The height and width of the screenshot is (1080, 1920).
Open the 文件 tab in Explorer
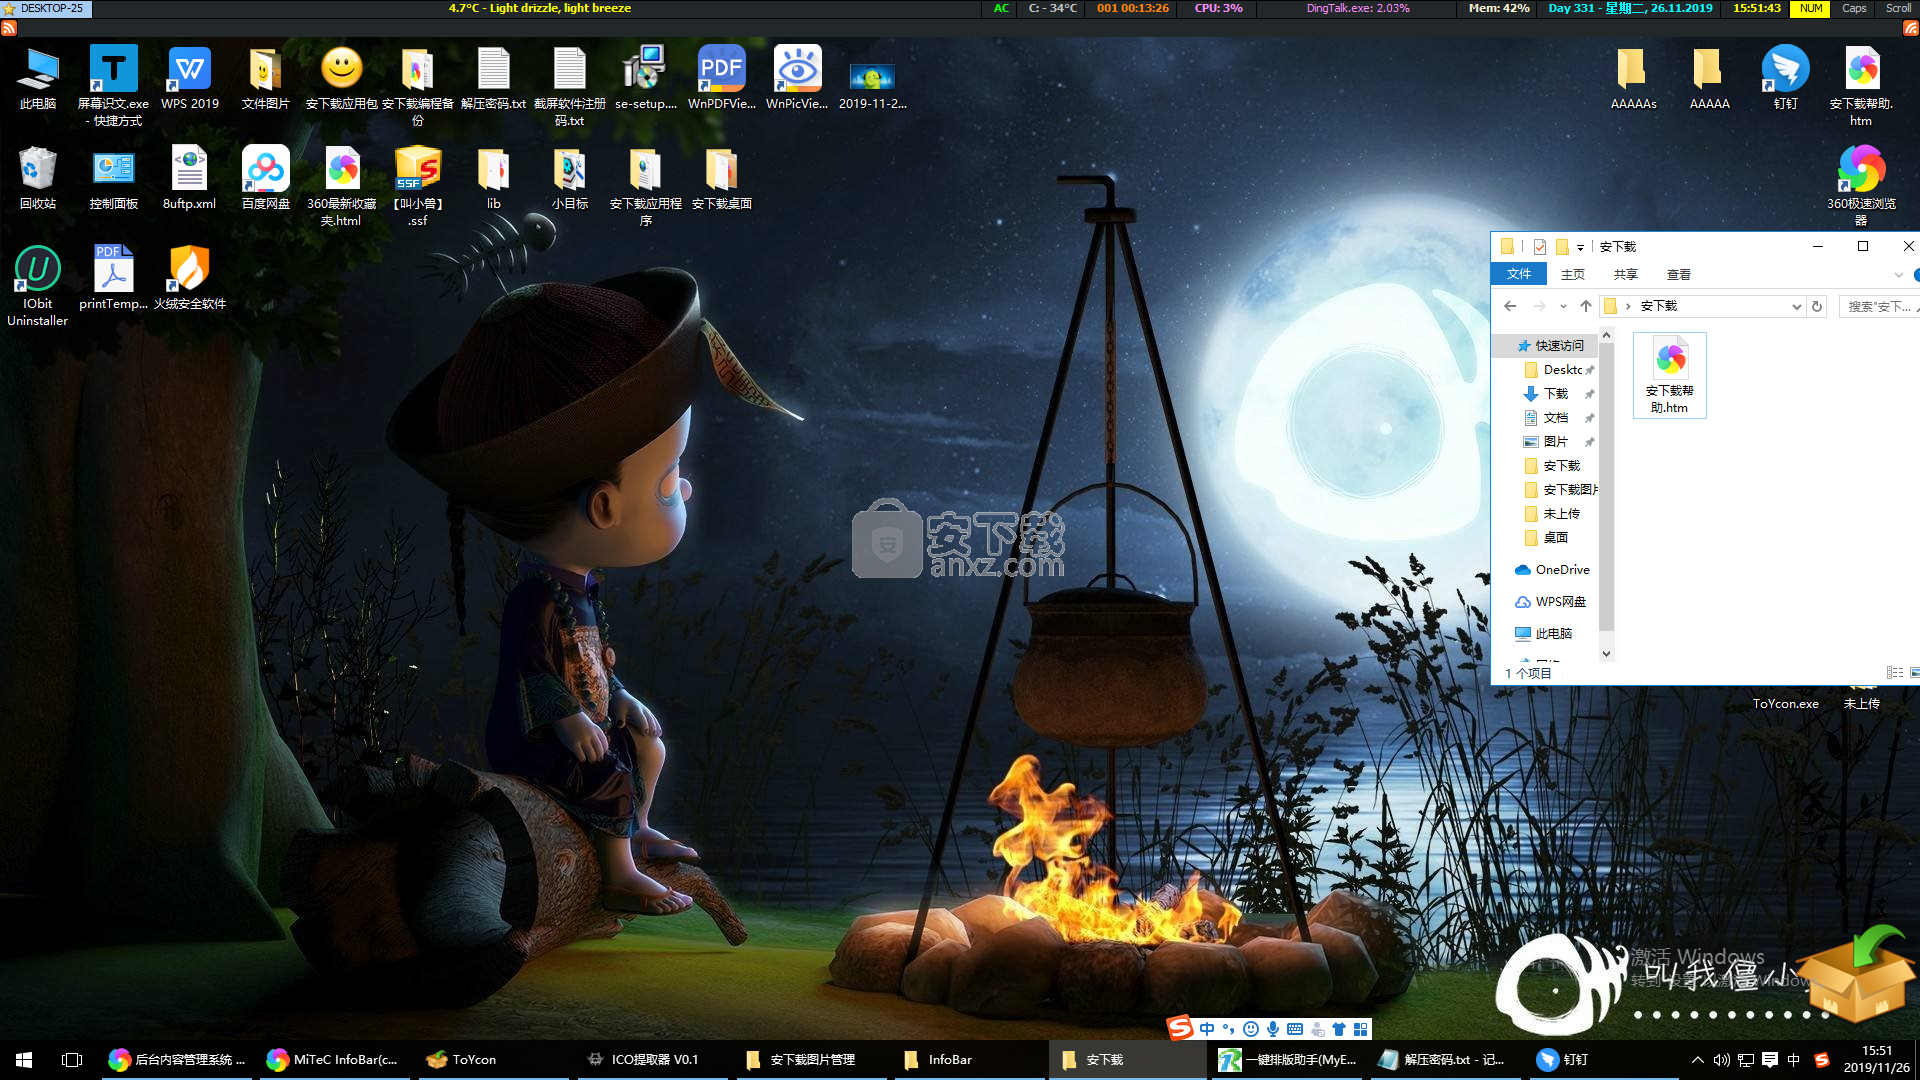pyautogui.click(x=1519, y=274)
